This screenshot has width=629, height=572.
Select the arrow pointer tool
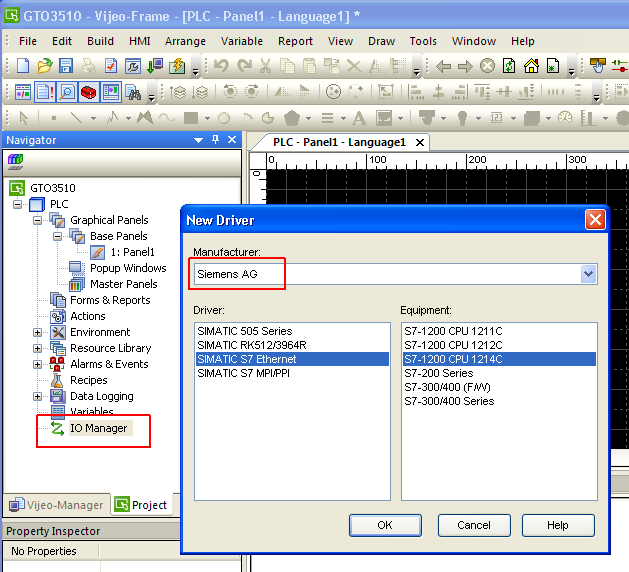click(24, 118)
